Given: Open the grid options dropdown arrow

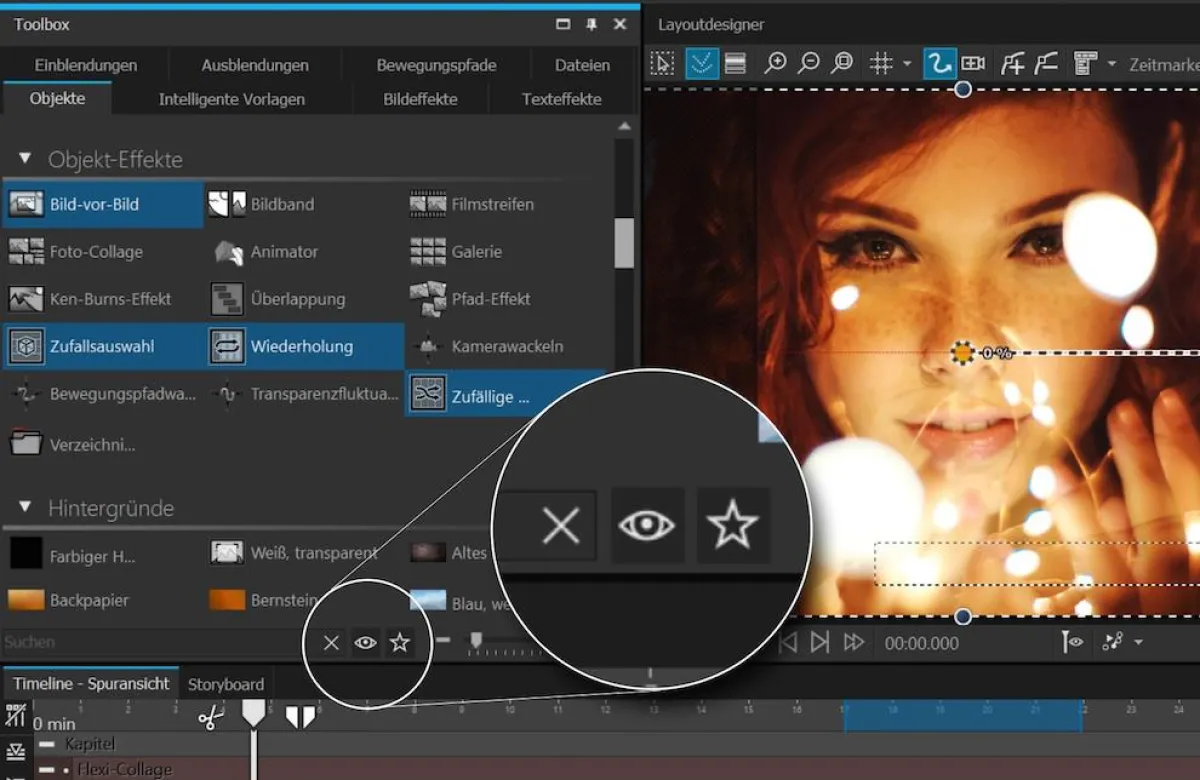Looking at the screenshot, I should [x=907, y=64].
